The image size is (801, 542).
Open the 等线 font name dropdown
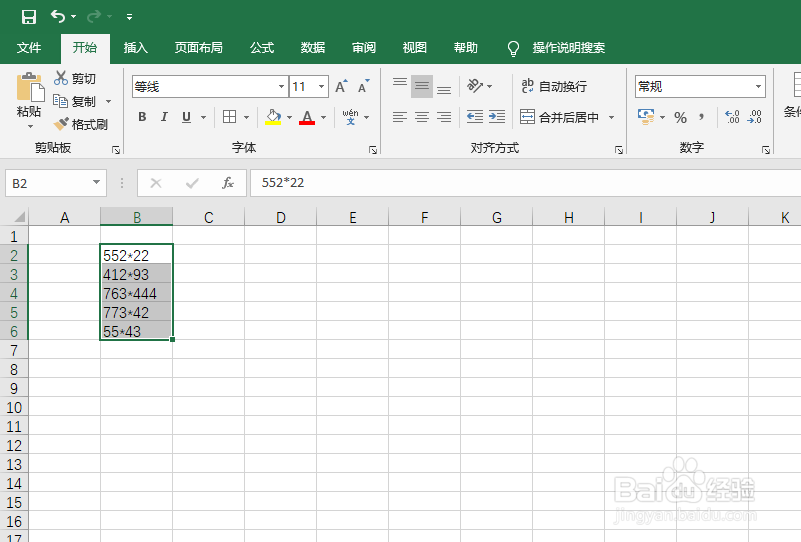coord(281,87)
